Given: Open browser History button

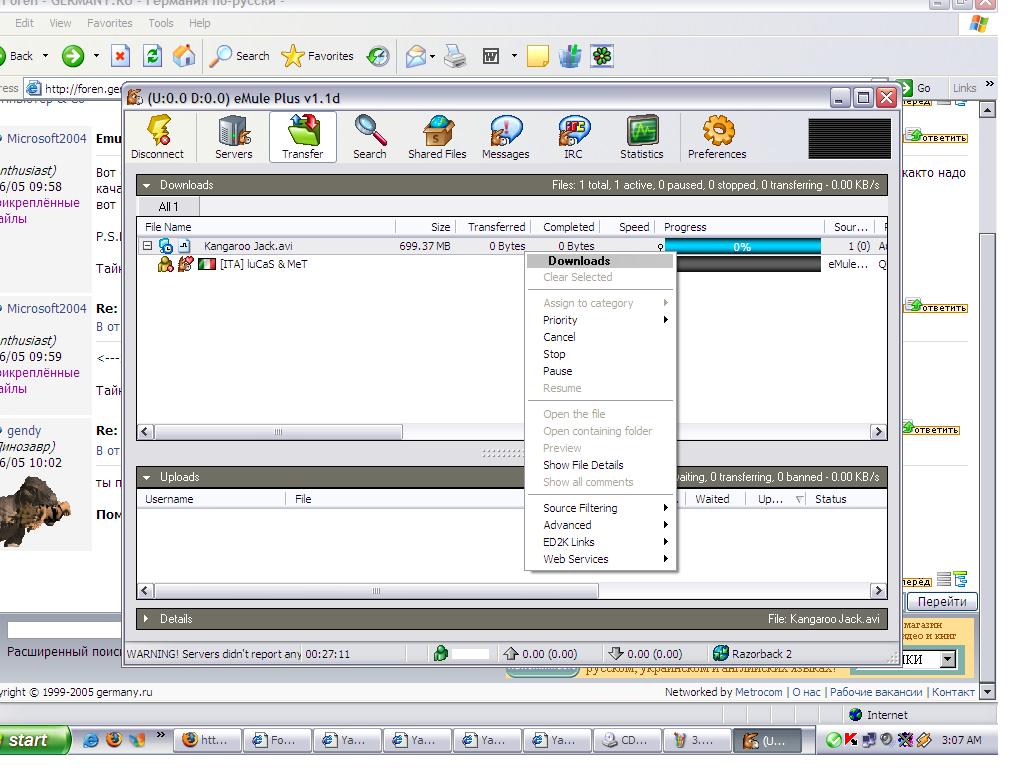Looking at the screenshot, I should click(x=378, y=56).
